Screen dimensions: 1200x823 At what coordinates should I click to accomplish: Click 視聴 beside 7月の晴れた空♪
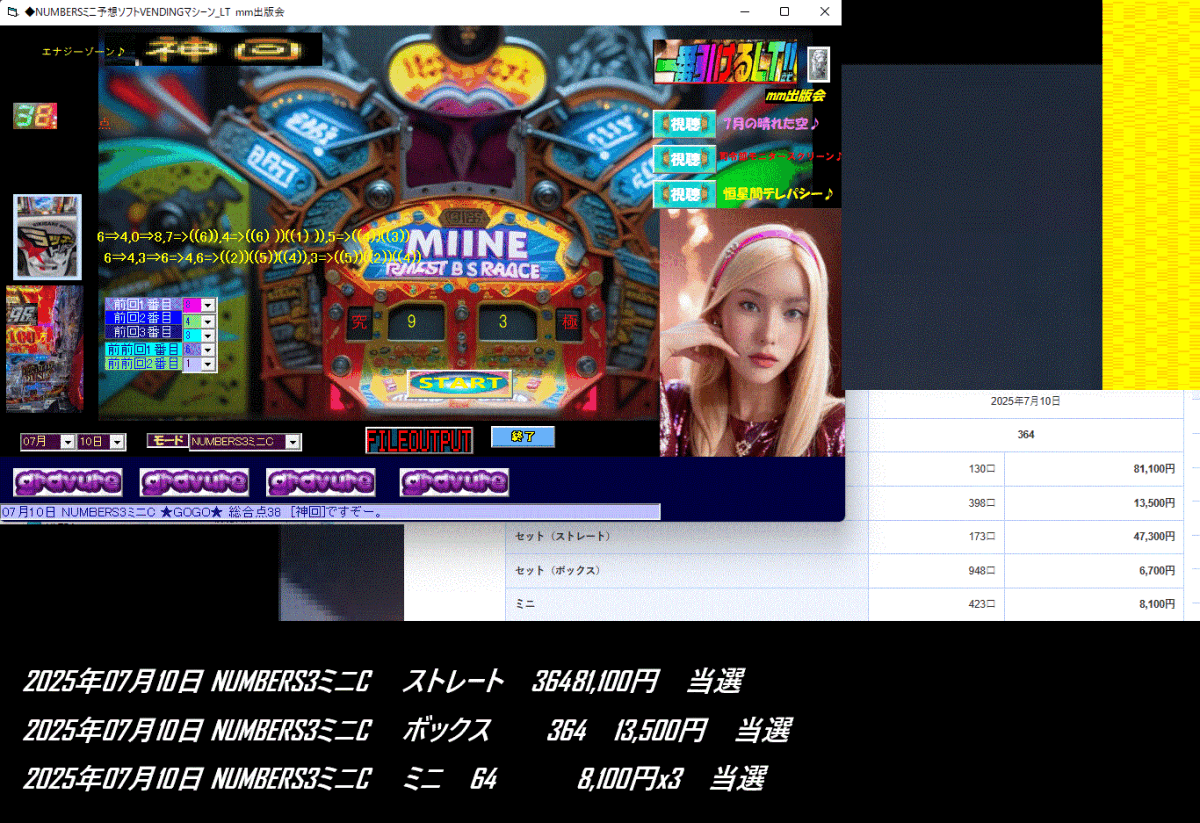coord(684,124)
